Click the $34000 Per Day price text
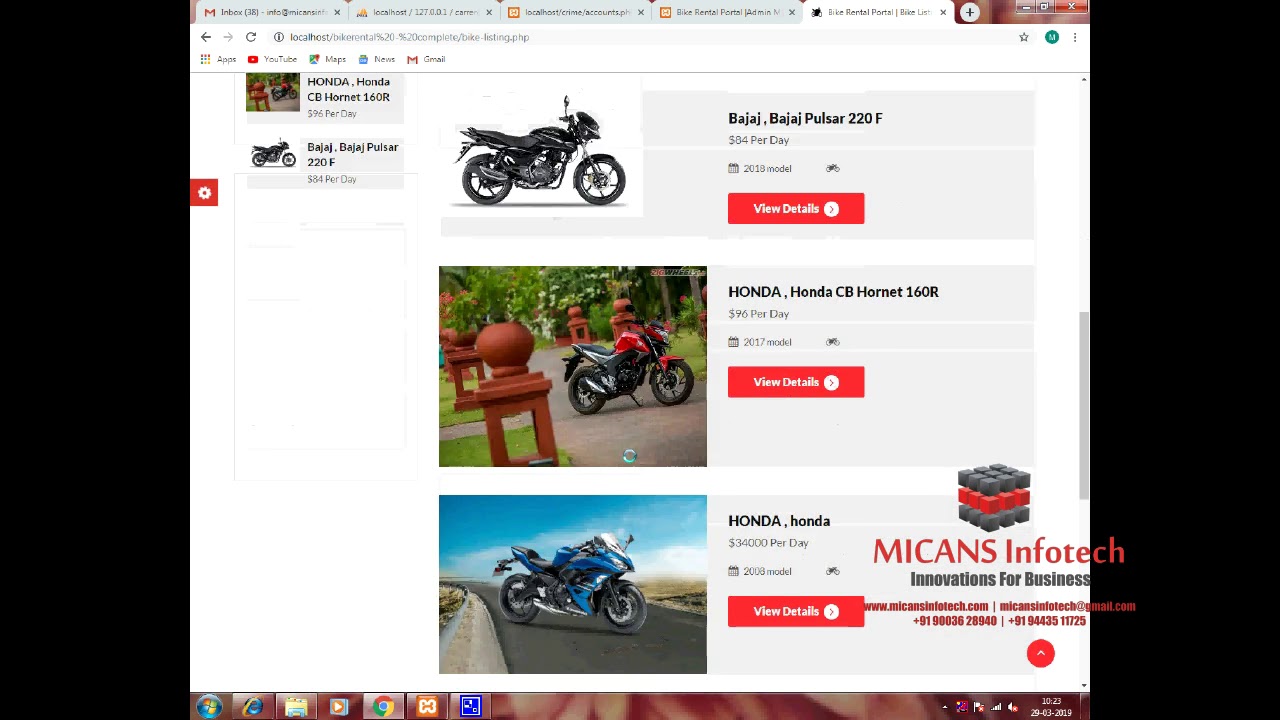Viewport: 1280px width, 720px height. pos(768,543)
